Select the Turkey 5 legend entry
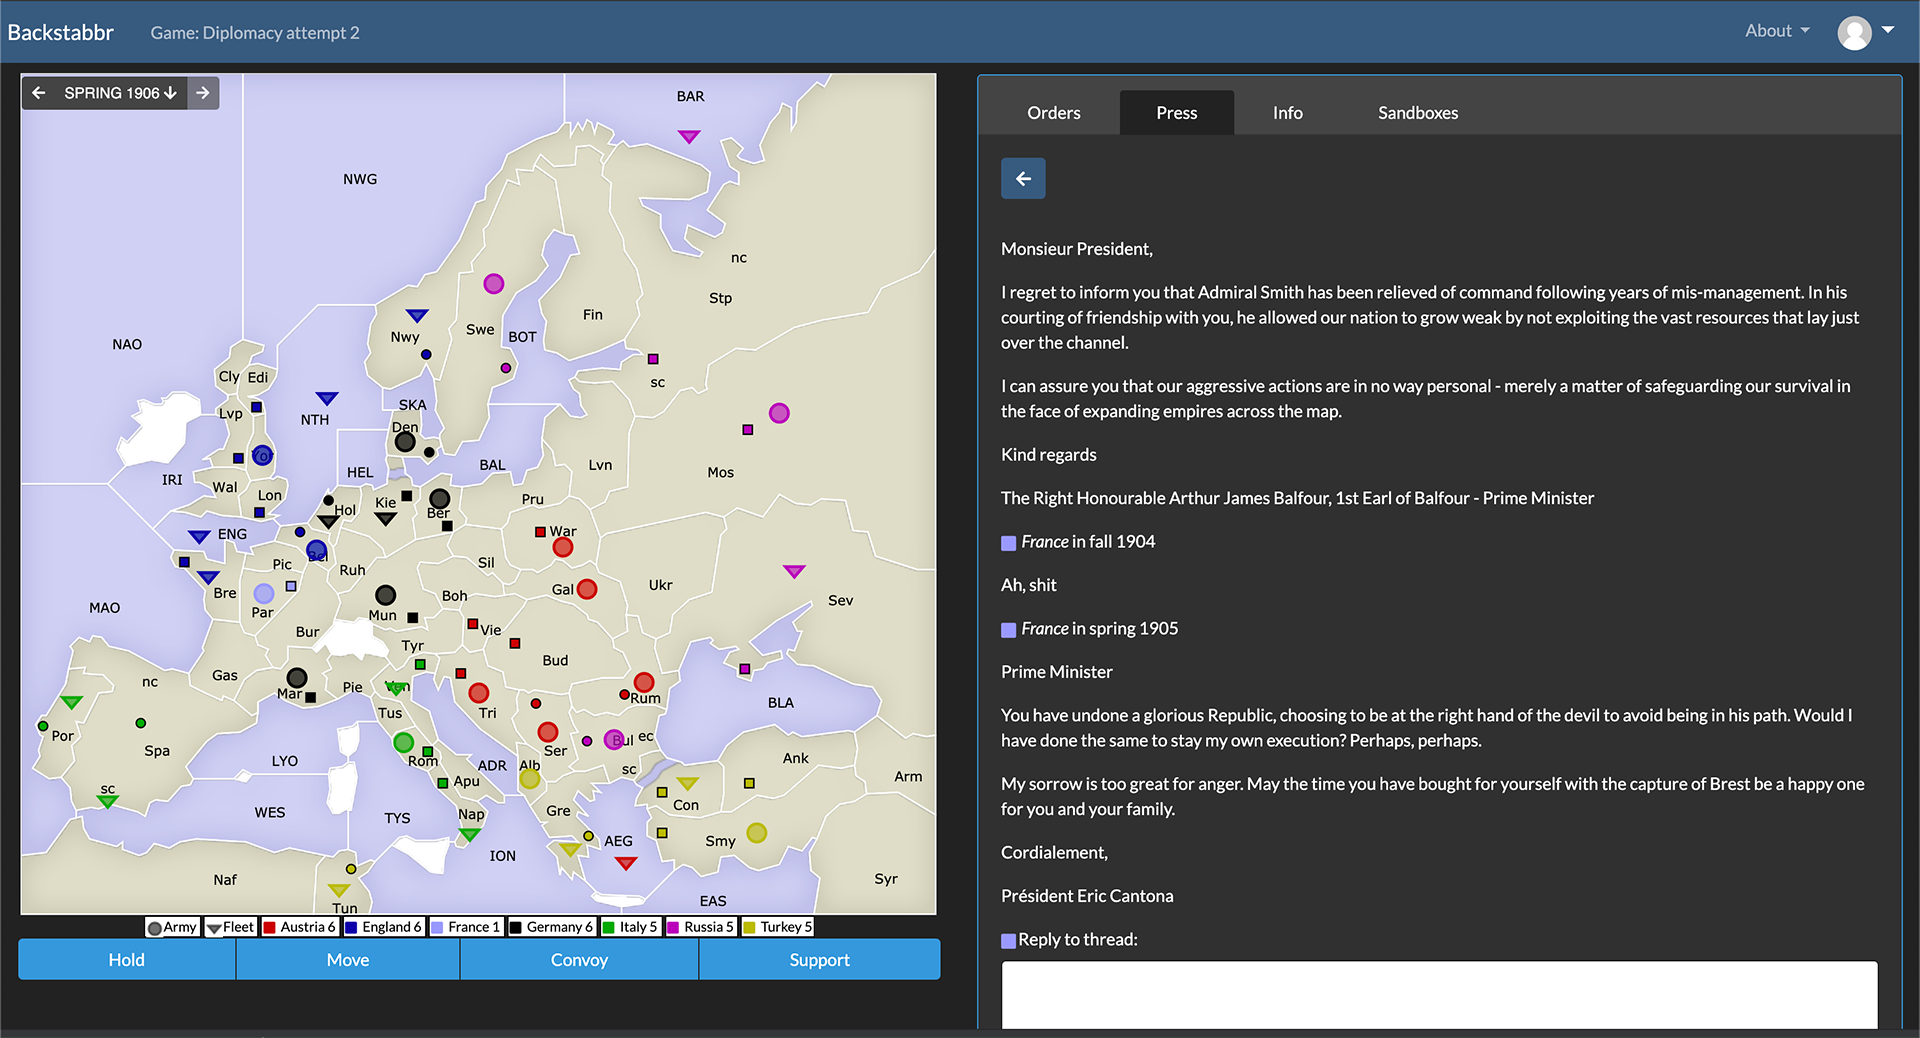 tap(777, 927)
